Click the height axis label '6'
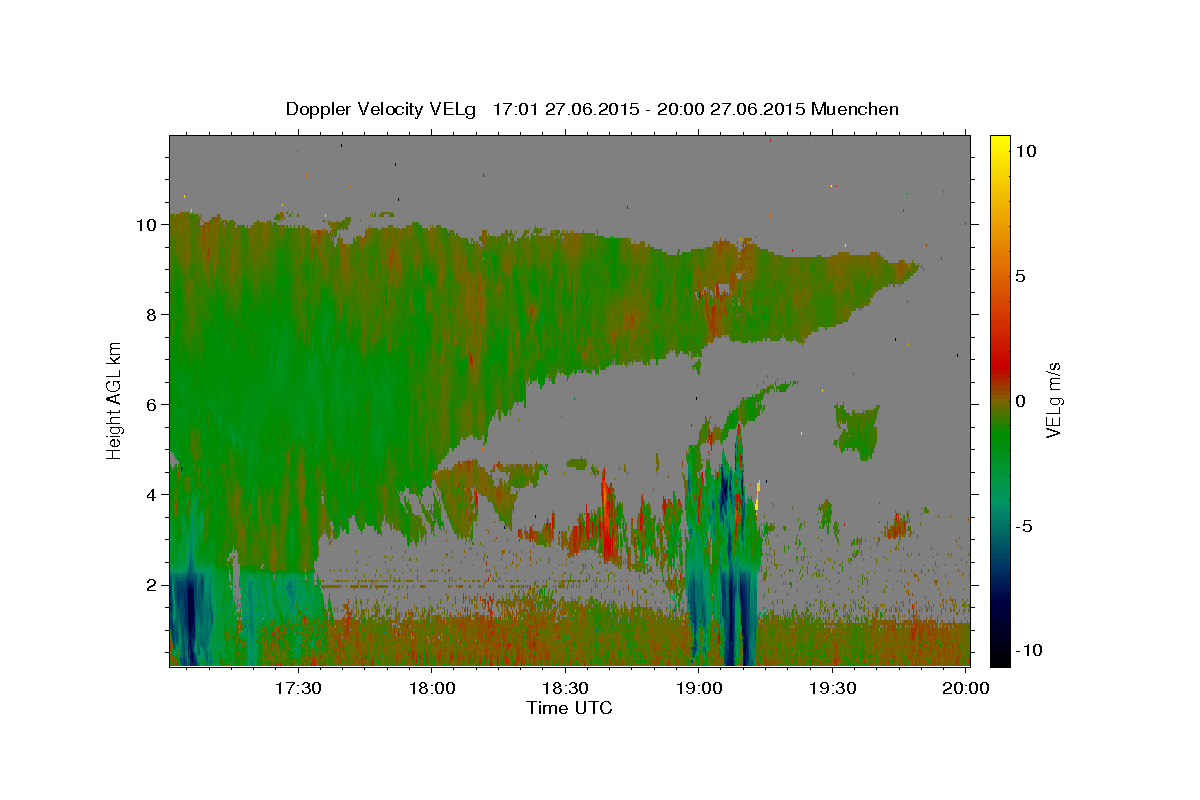This screenshot has height=800, width=1200. coord(152,405)
